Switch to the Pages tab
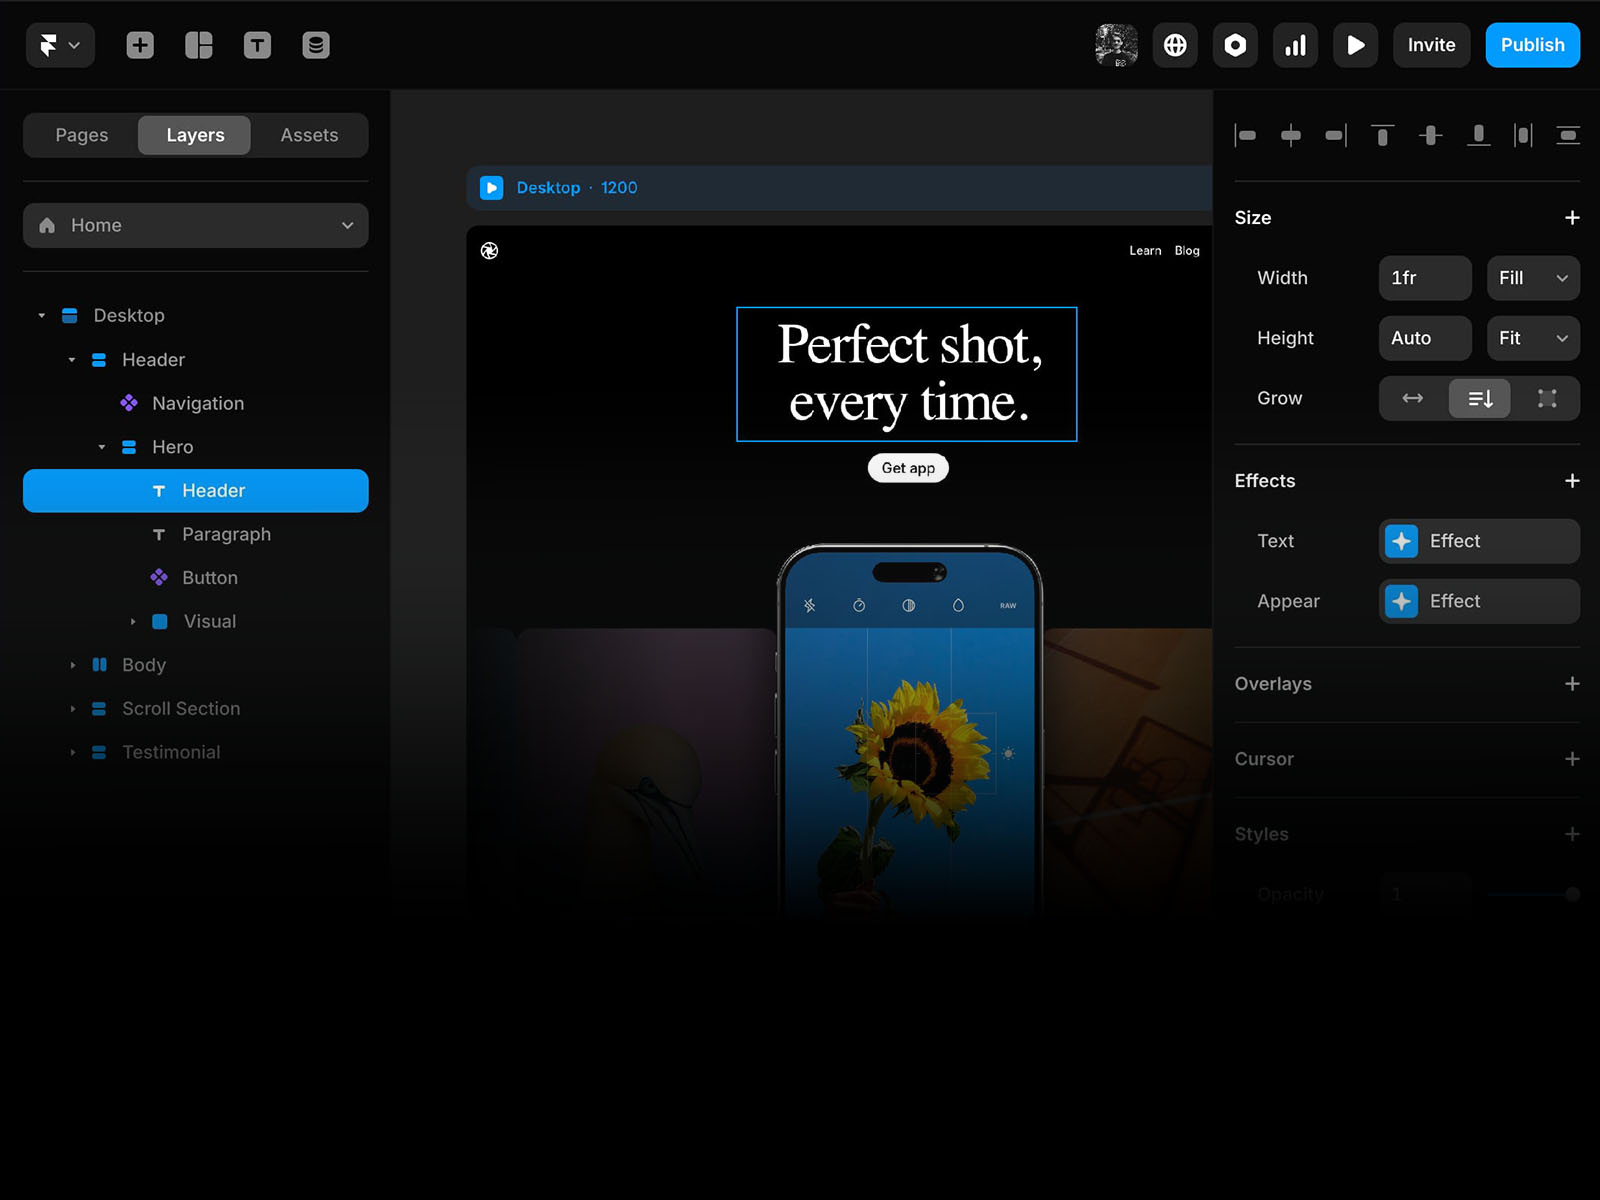 82,135
